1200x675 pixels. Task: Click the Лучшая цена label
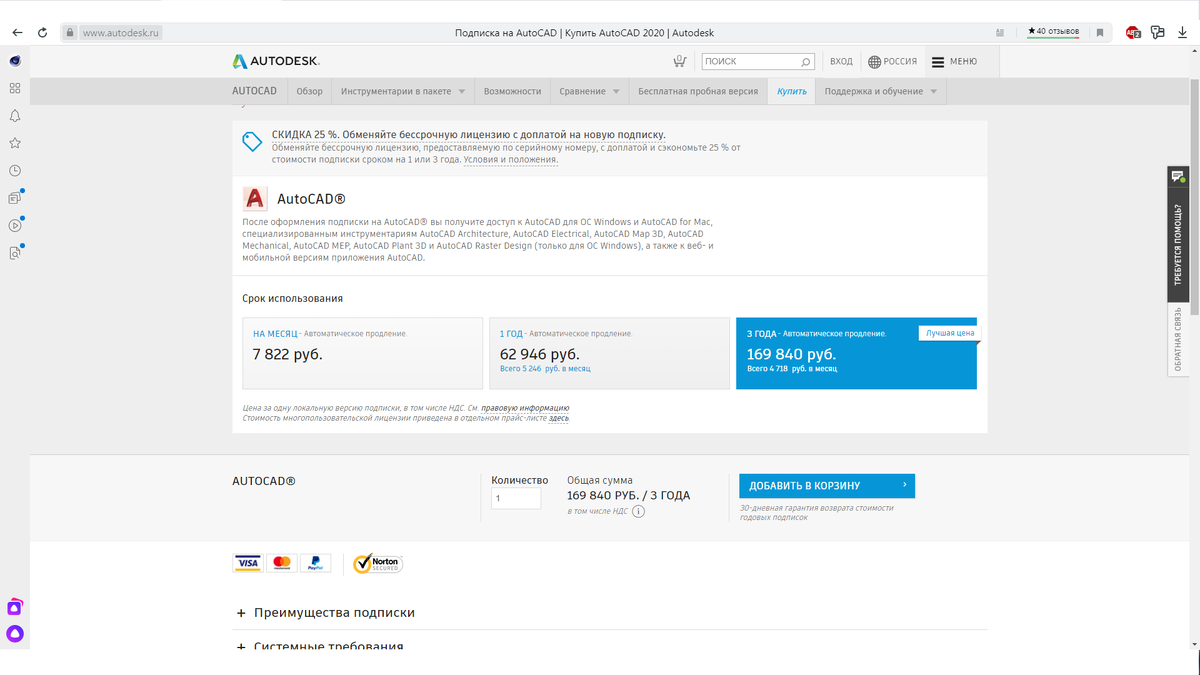point(949,333)
